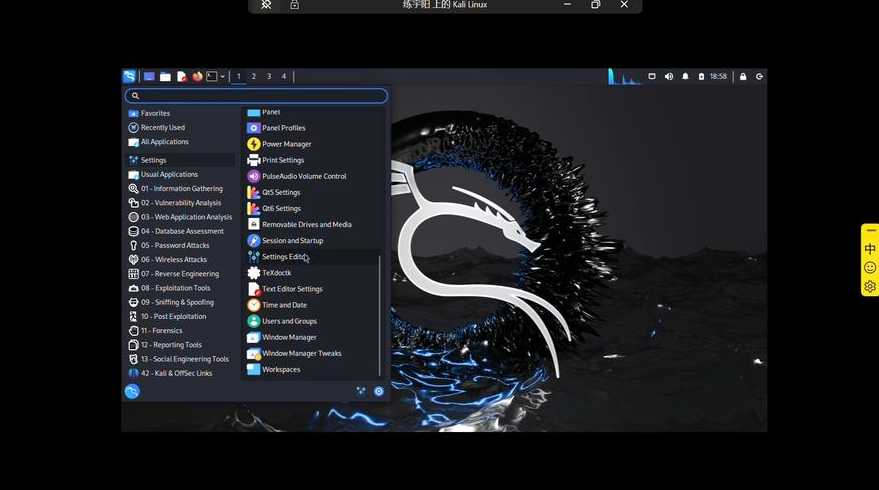Lock the screen with the padlock icon
The width and height of the screenshot is (879, 490).
(743, 77)
